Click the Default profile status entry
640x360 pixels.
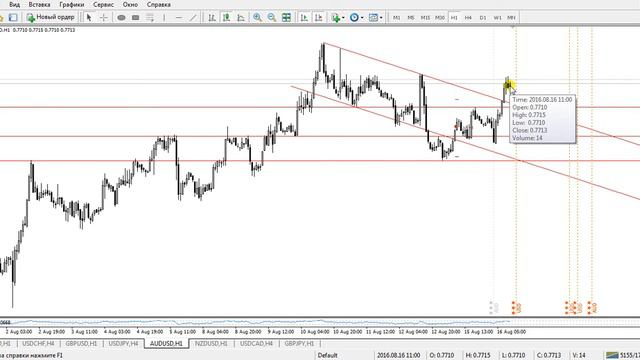point(327,356)
